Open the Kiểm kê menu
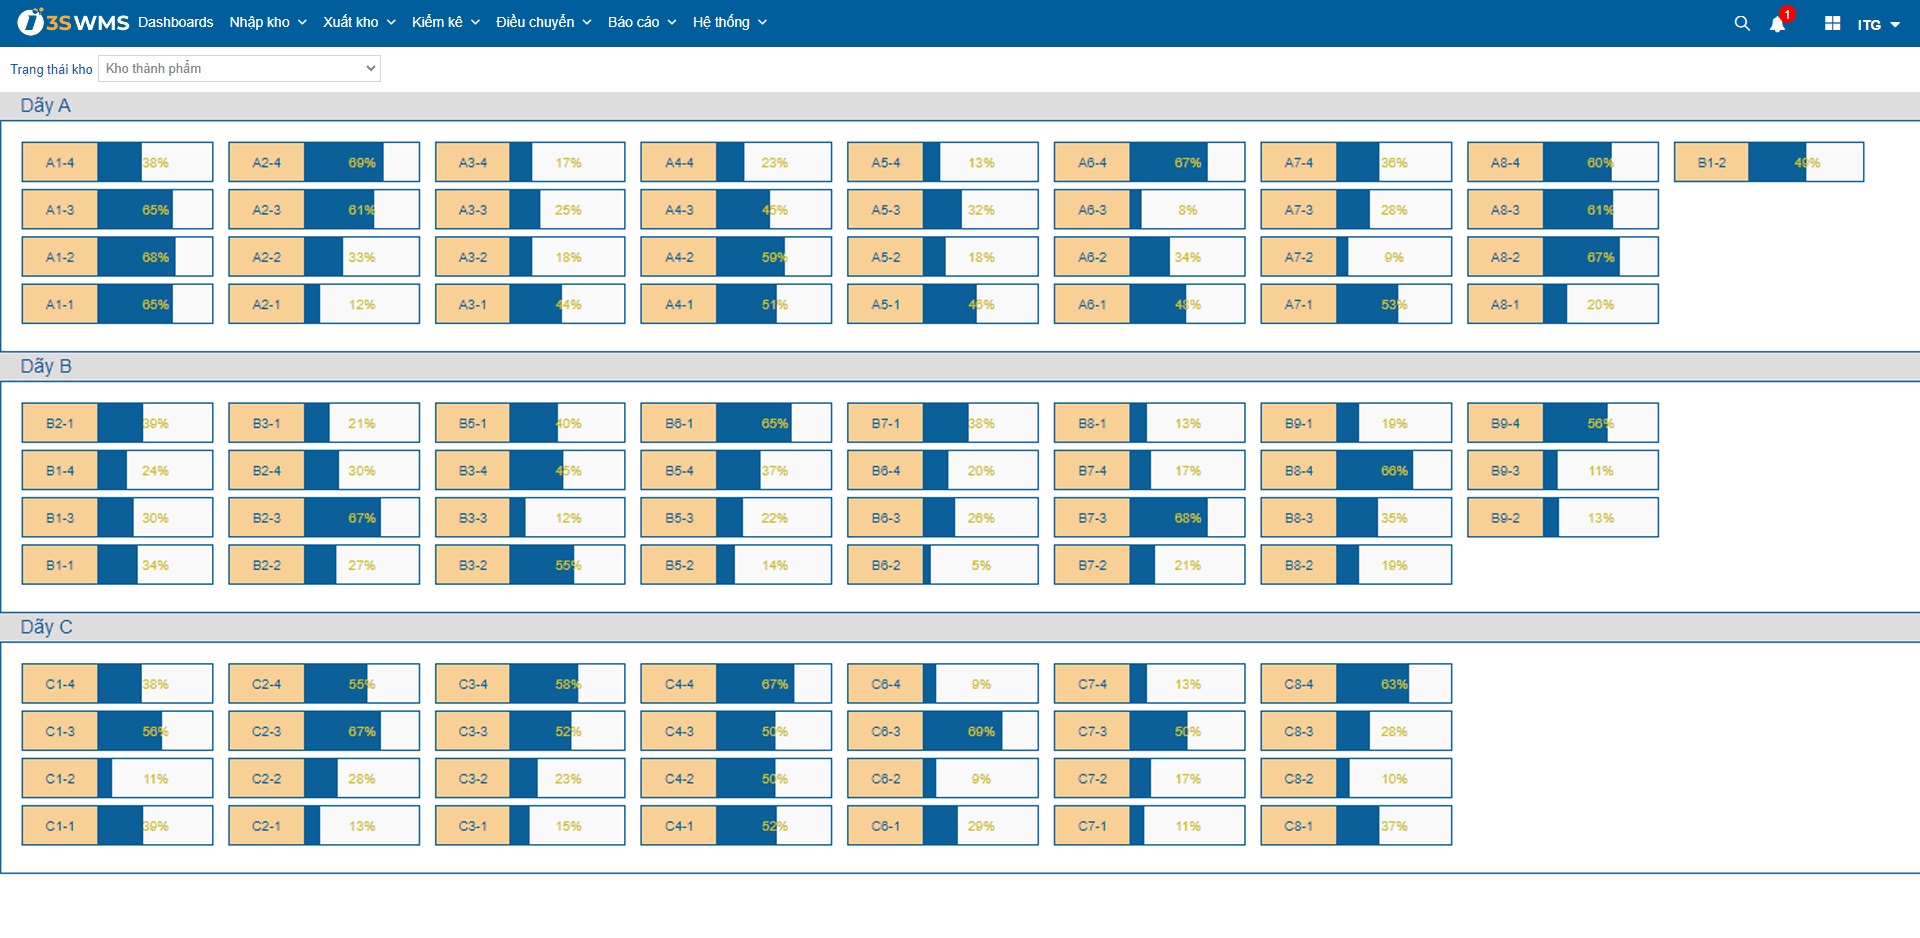This screenshot has height=938, width=1920. pos(445,22)
